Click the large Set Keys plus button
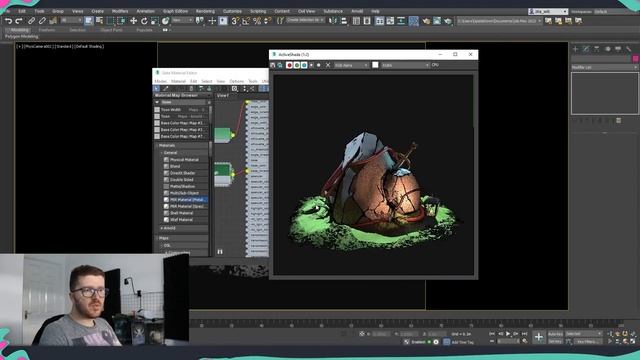Viewport: 640px width, 360px height. (x=539, y=337)
